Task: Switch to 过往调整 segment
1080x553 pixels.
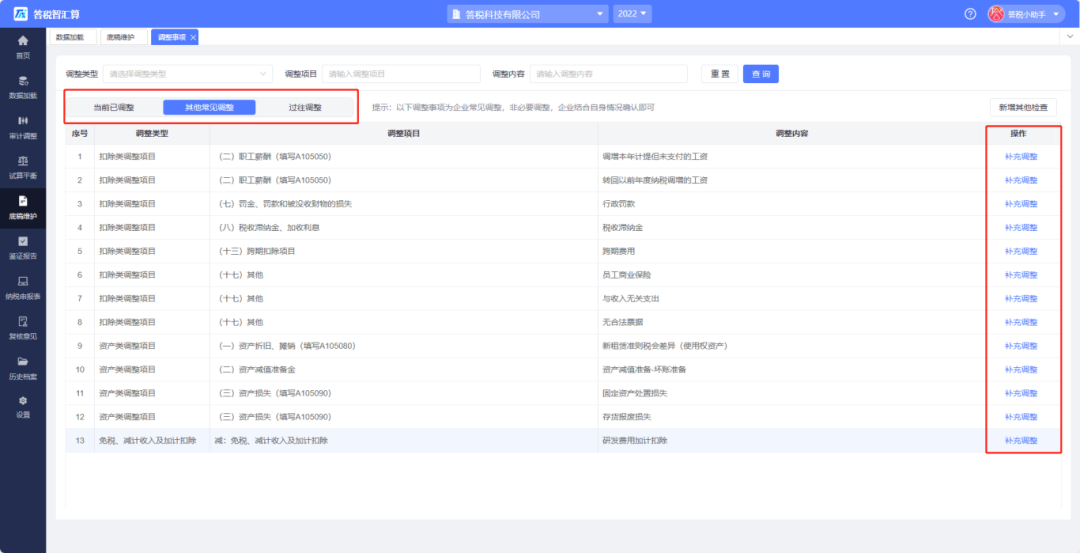Action: pyautogui.click(x=305, y=107)
